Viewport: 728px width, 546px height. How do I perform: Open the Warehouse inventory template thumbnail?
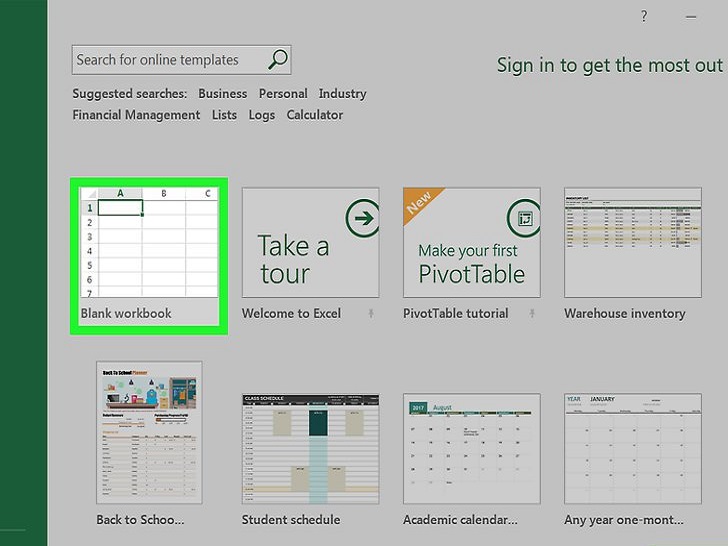tap(633, 242)
